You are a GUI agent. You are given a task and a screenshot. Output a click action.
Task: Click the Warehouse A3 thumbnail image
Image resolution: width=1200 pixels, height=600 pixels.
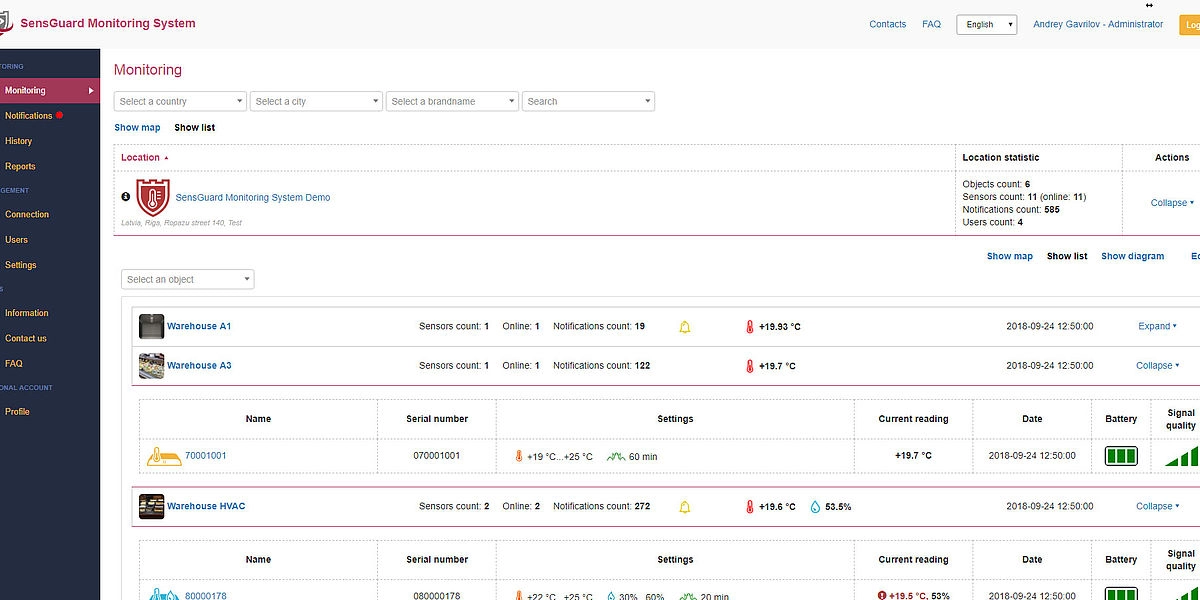pos(151,366)
